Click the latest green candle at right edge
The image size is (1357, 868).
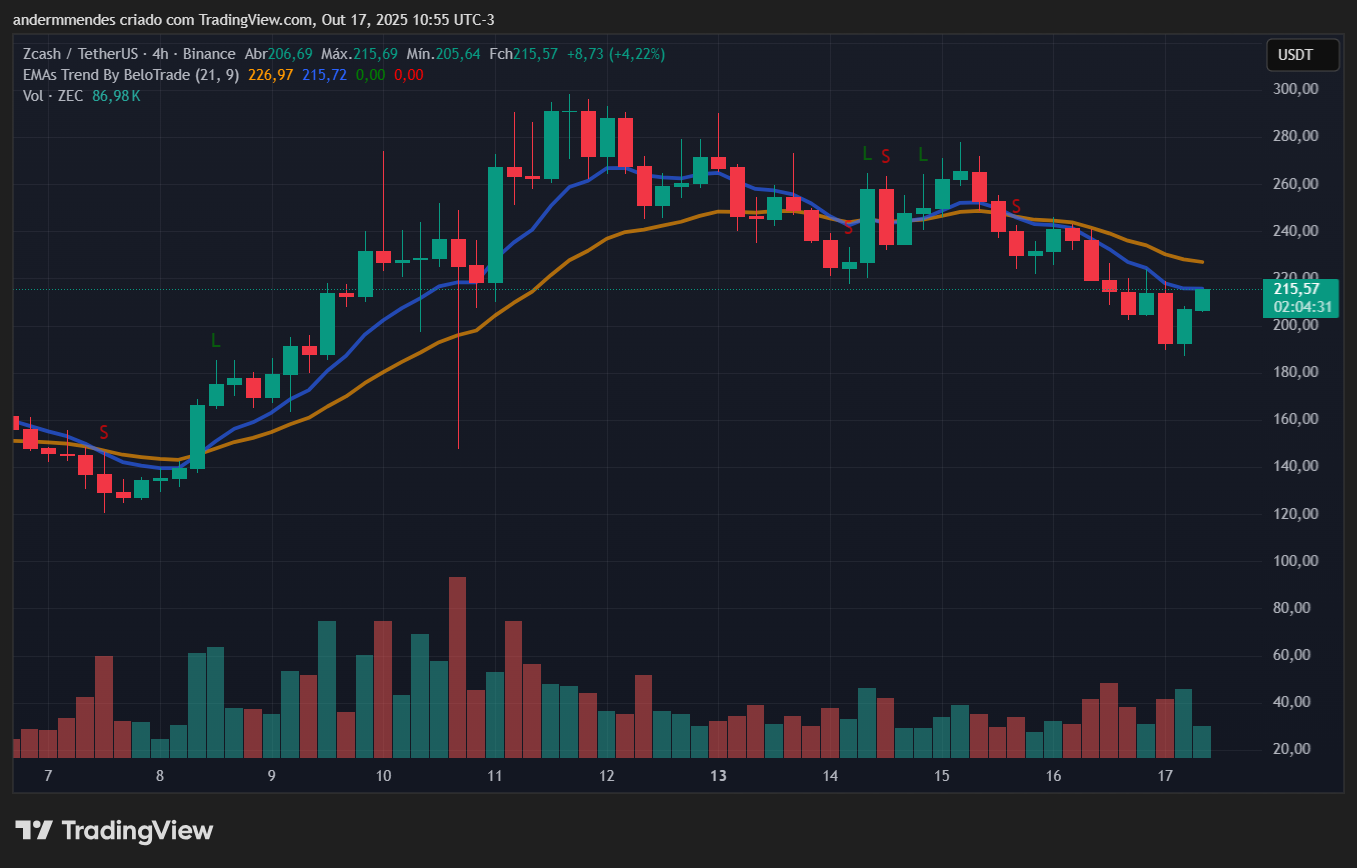point(1202,299)
